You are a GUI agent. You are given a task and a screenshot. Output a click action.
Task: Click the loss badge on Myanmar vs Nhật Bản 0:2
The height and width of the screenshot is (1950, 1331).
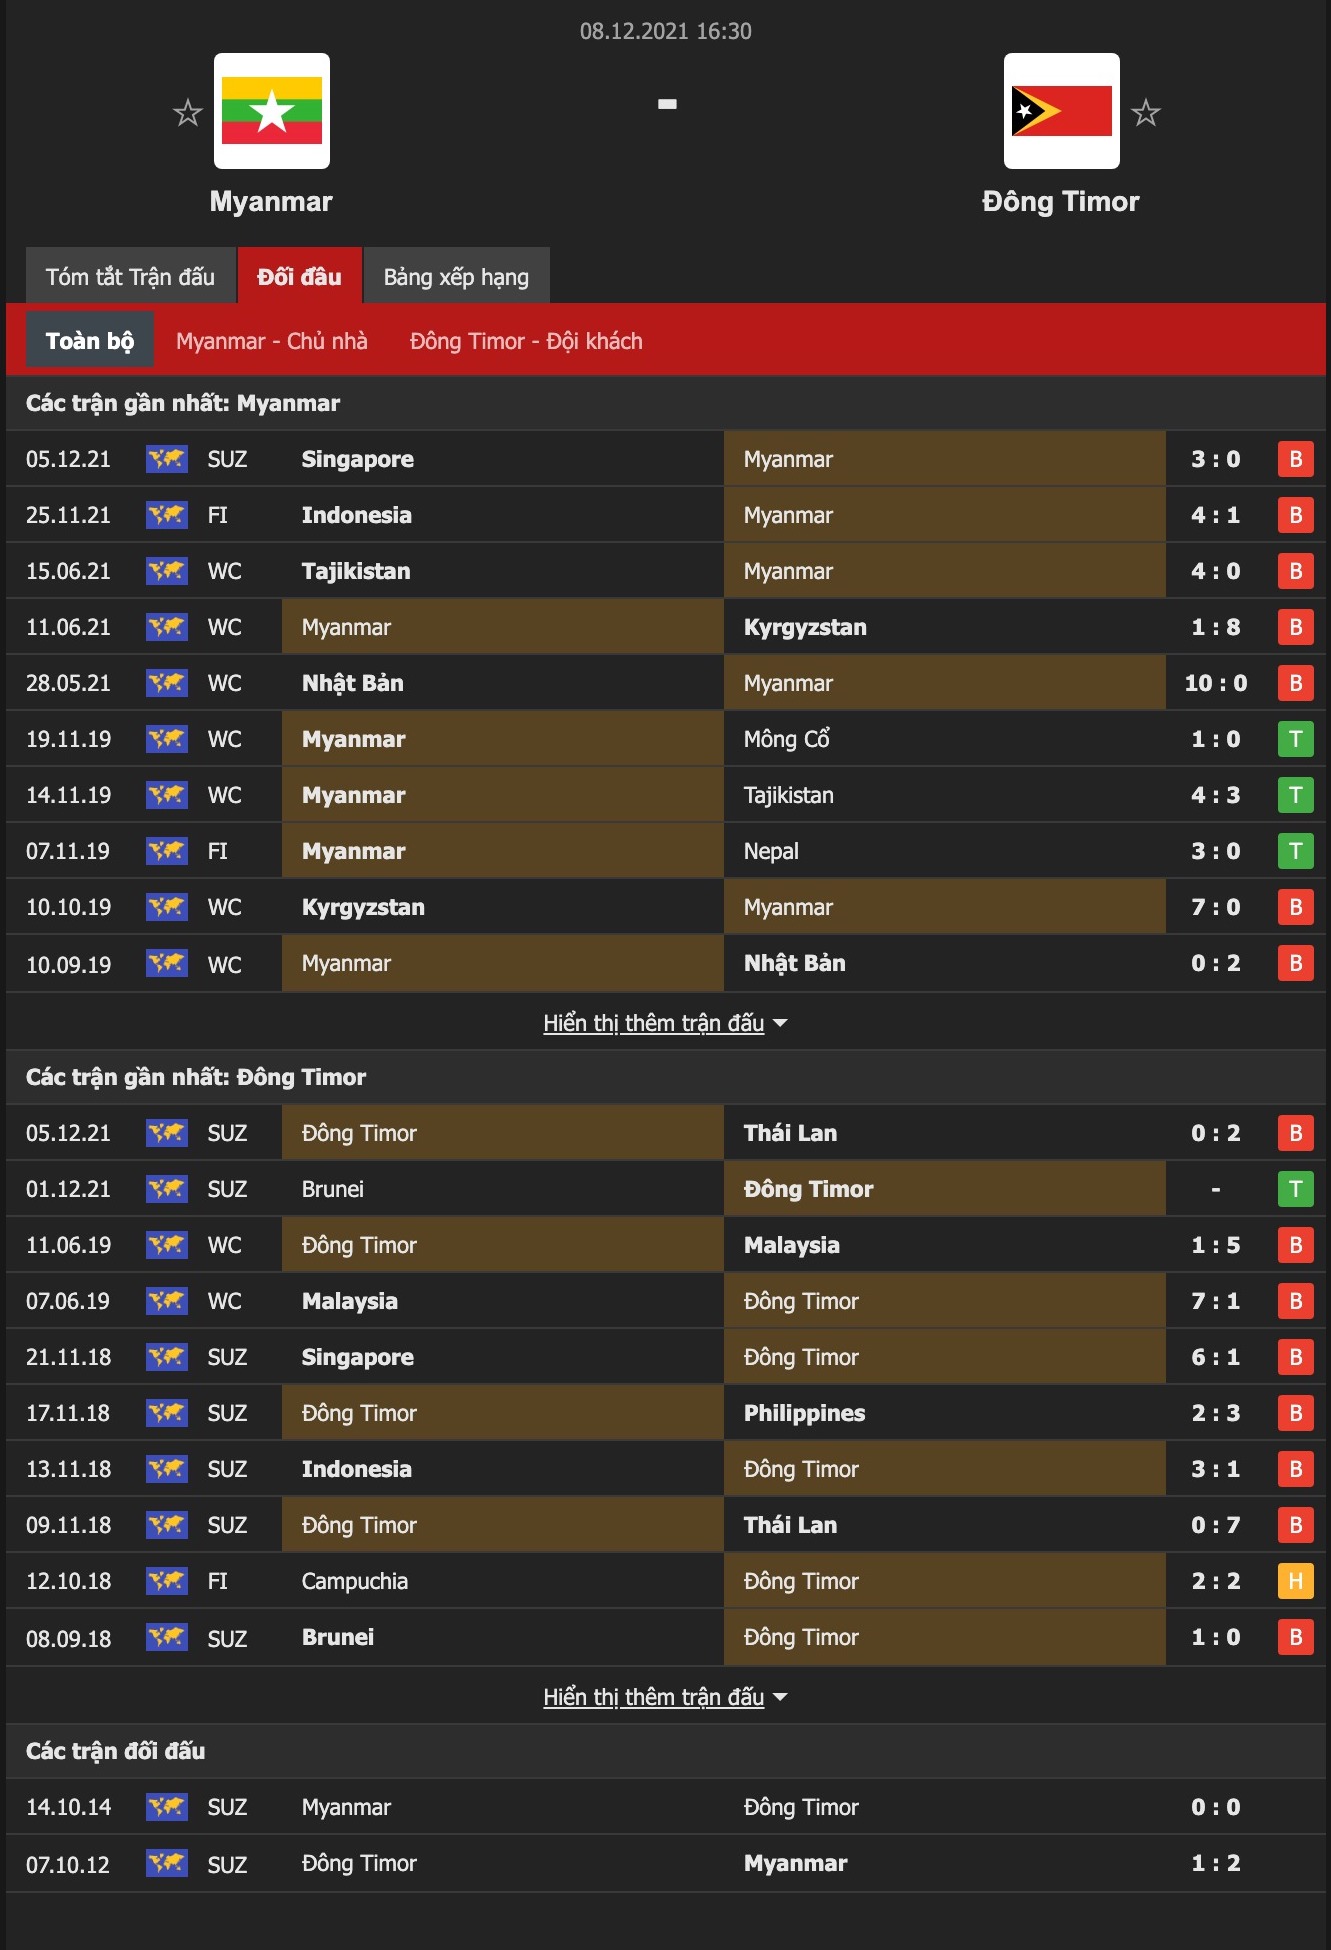pyautogui.click(x=1295, y=963)
